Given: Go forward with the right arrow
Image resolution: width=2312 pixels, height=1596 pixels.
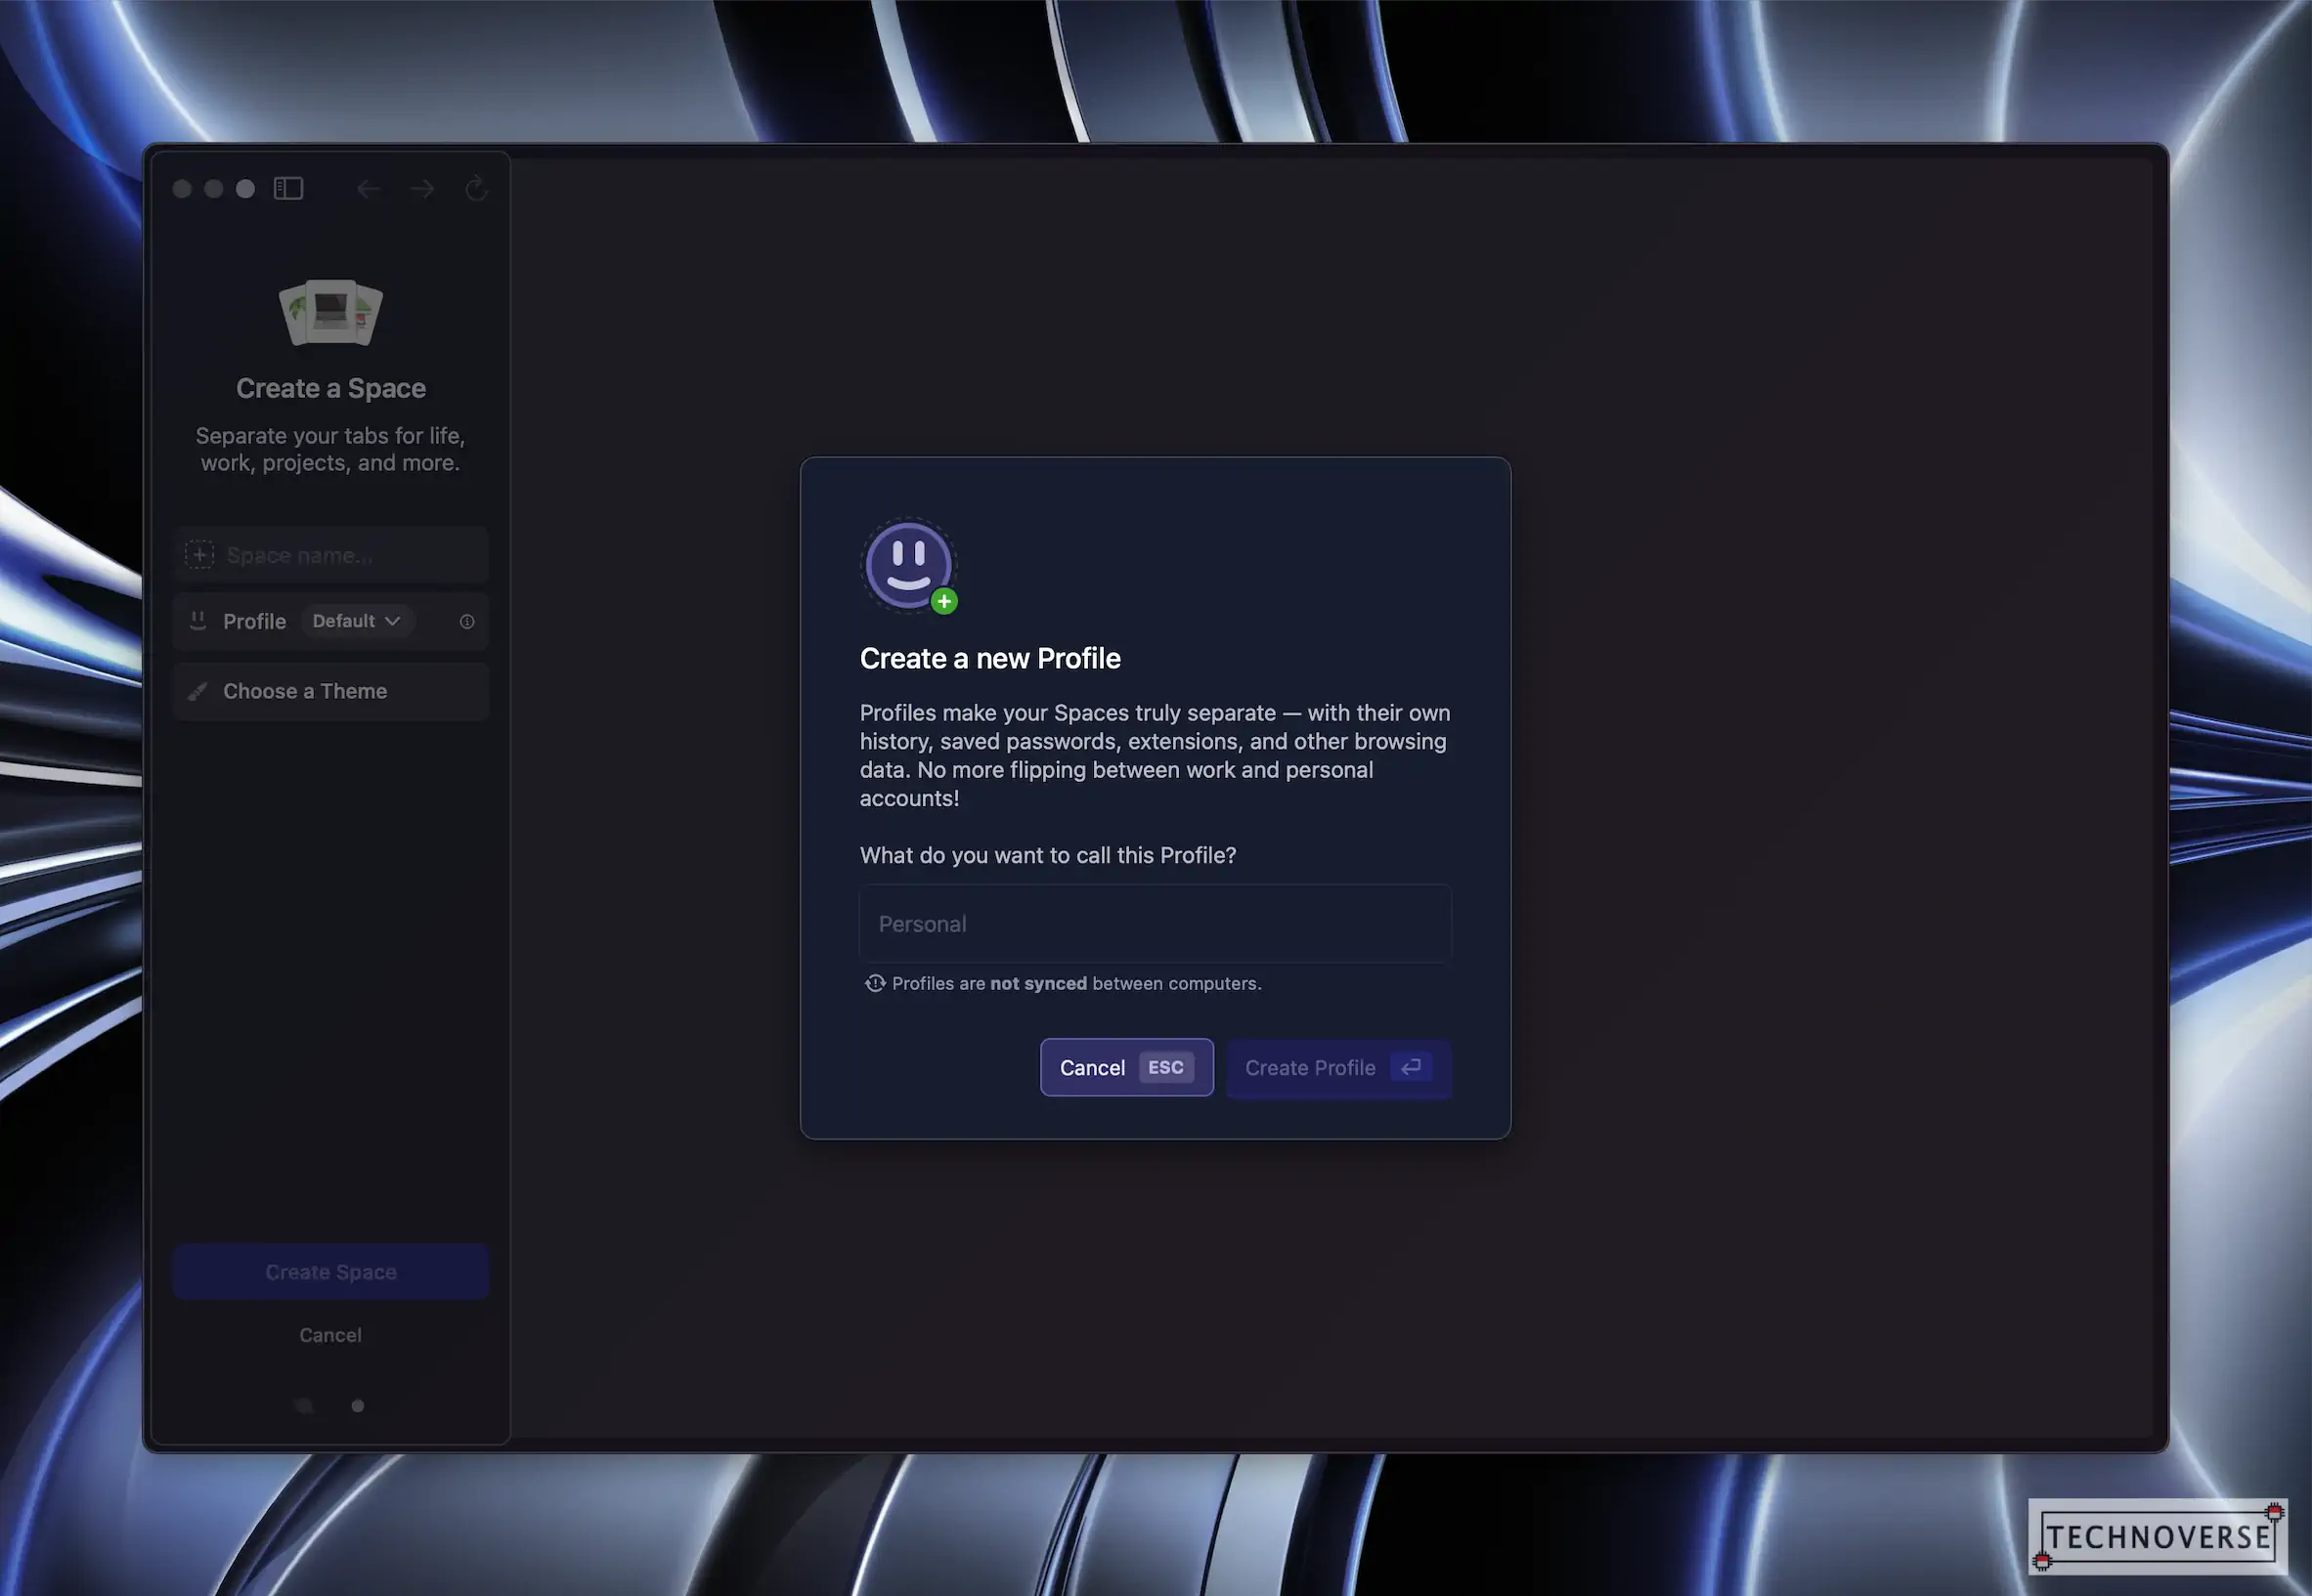Looking at the screenshot, I should coord(422,188).
